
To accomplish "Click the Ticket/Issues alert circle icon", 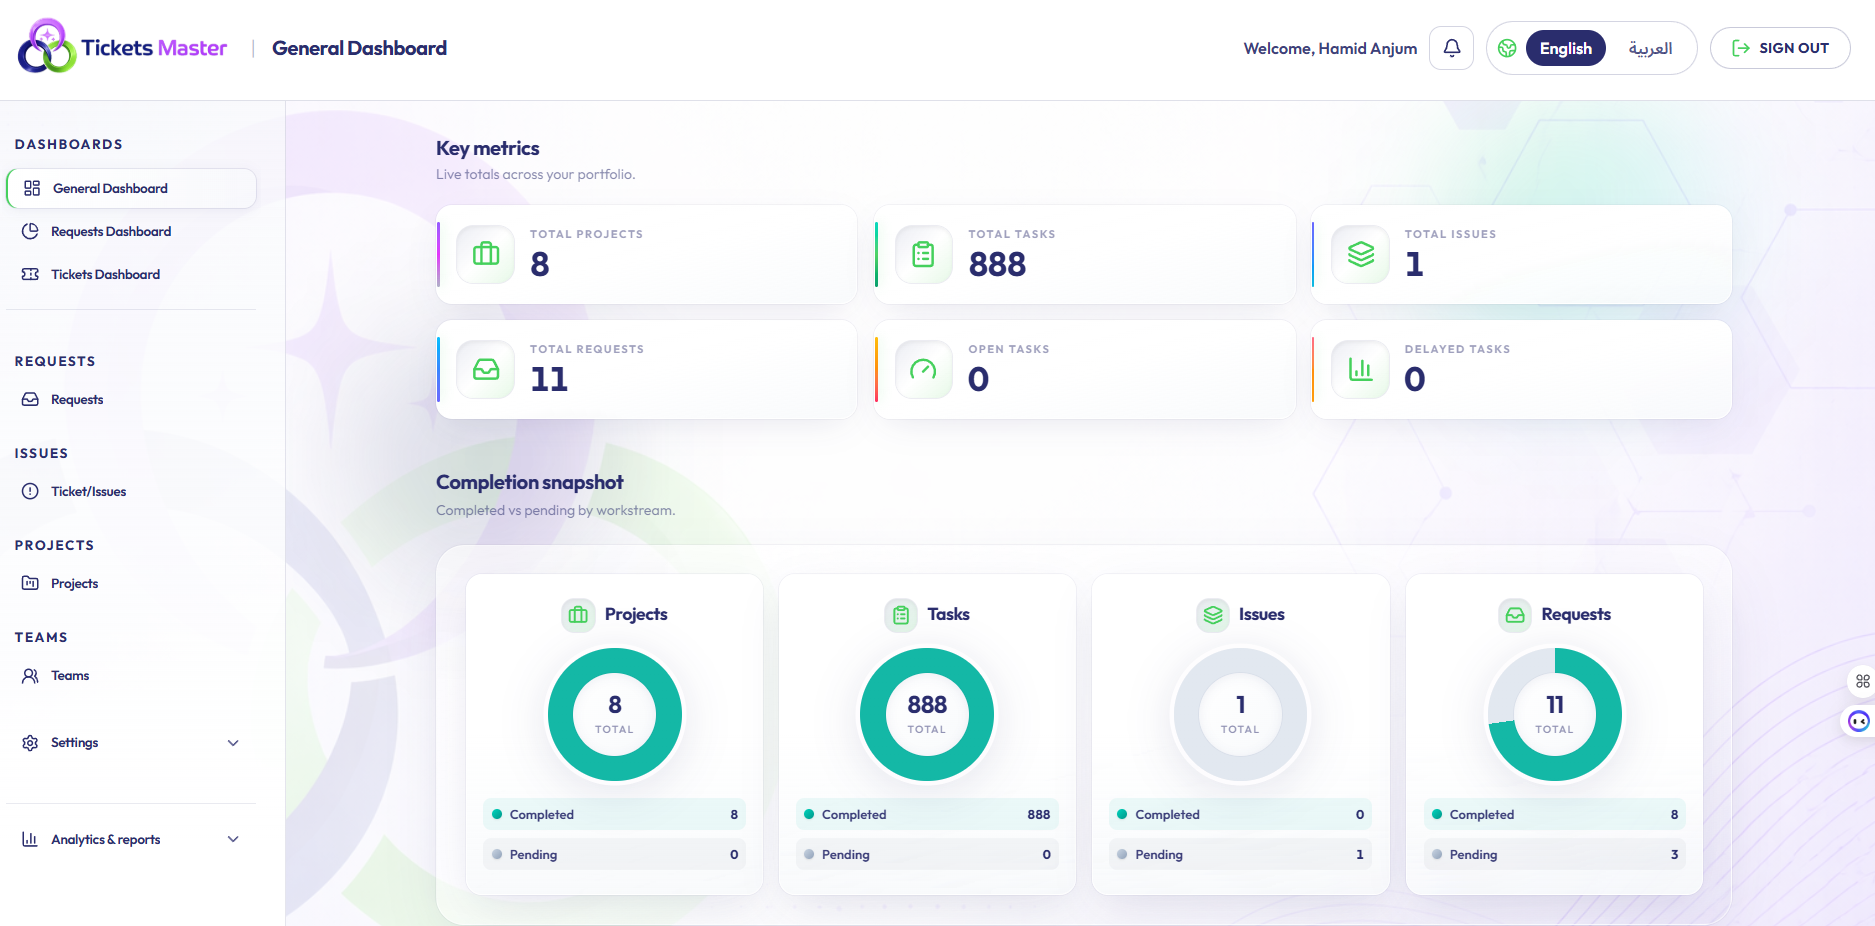I will tap(30, 492).
